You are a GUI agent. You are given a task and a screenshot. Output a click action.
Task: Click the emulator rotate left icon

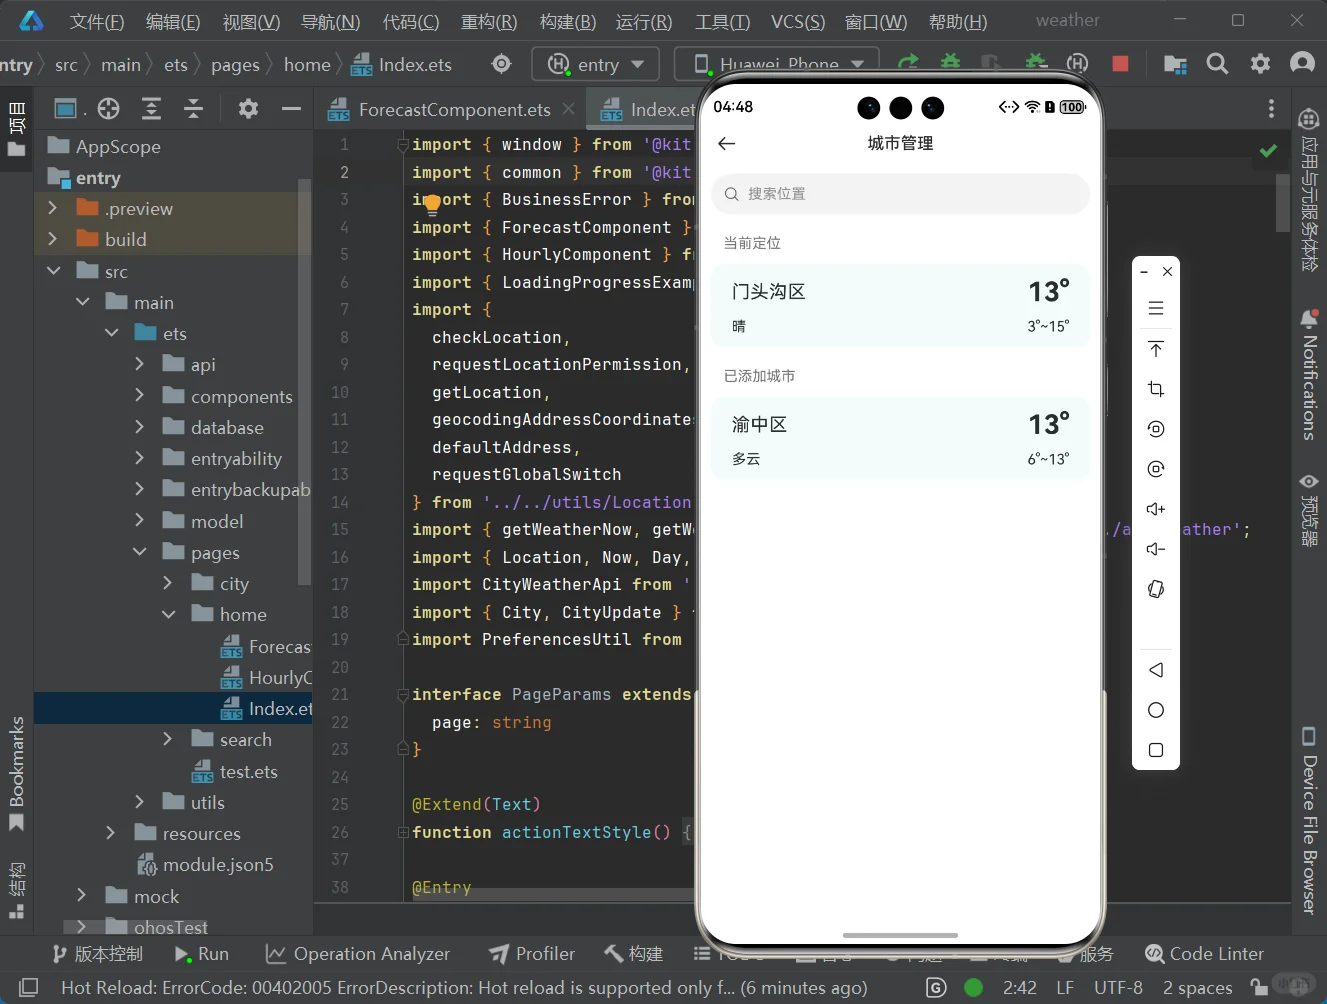coord(1156,429)
